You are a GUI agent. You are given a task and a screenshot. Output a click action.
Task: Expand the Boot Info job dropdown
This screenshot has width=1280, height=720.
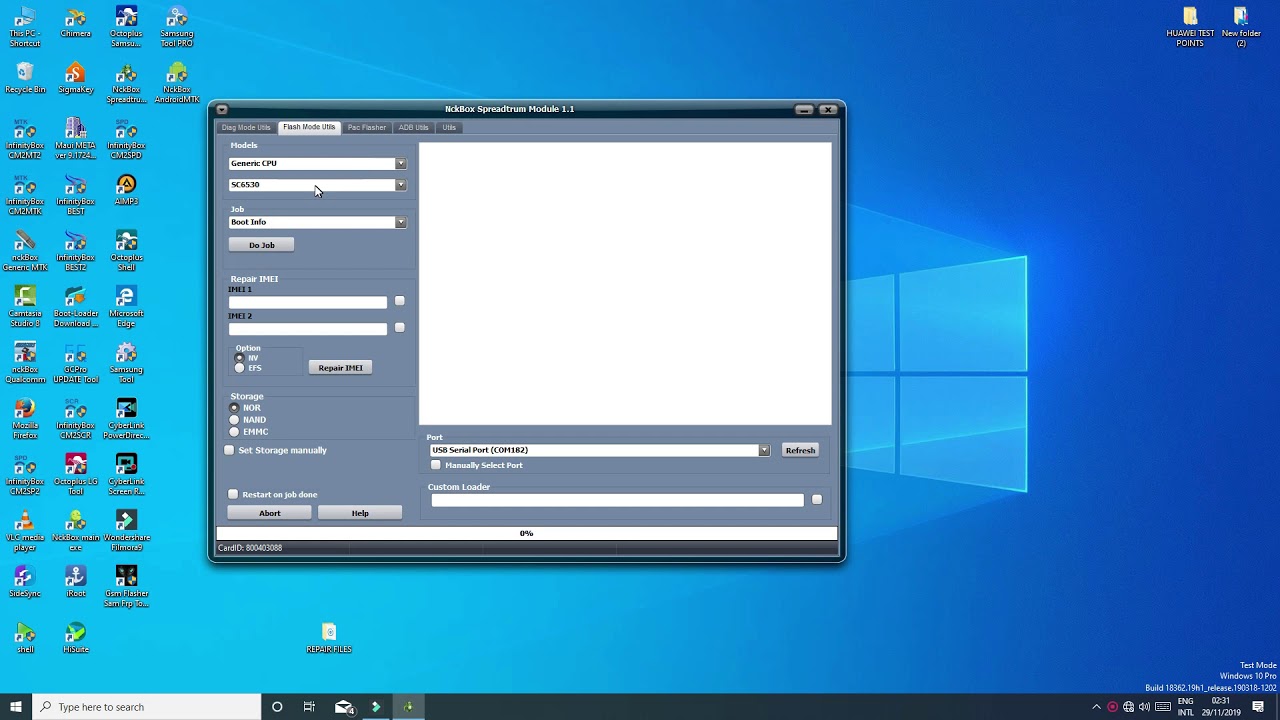pos(400,222)
